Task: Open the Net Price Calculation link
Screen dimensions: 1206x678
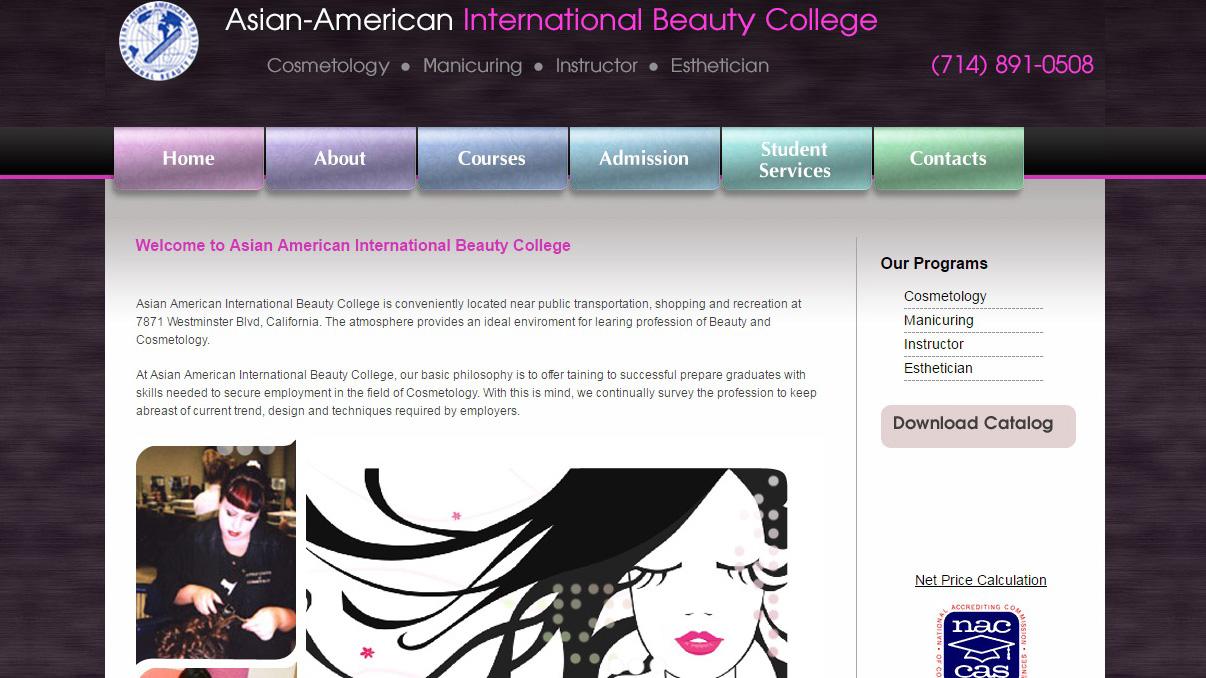Action: (x=980, y=580)
